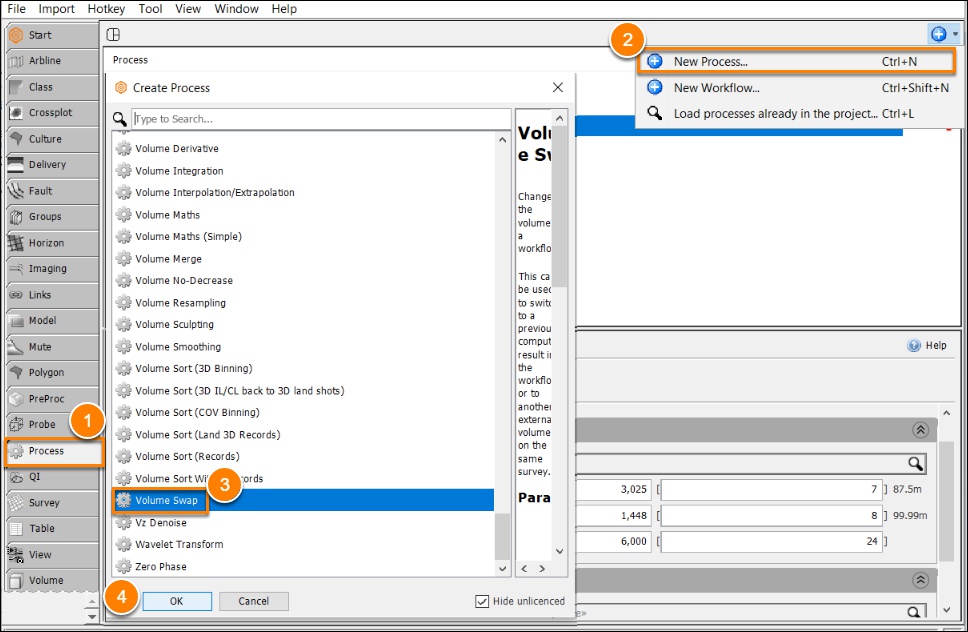Select the Fault tab icon

click(x=16, y=191)
